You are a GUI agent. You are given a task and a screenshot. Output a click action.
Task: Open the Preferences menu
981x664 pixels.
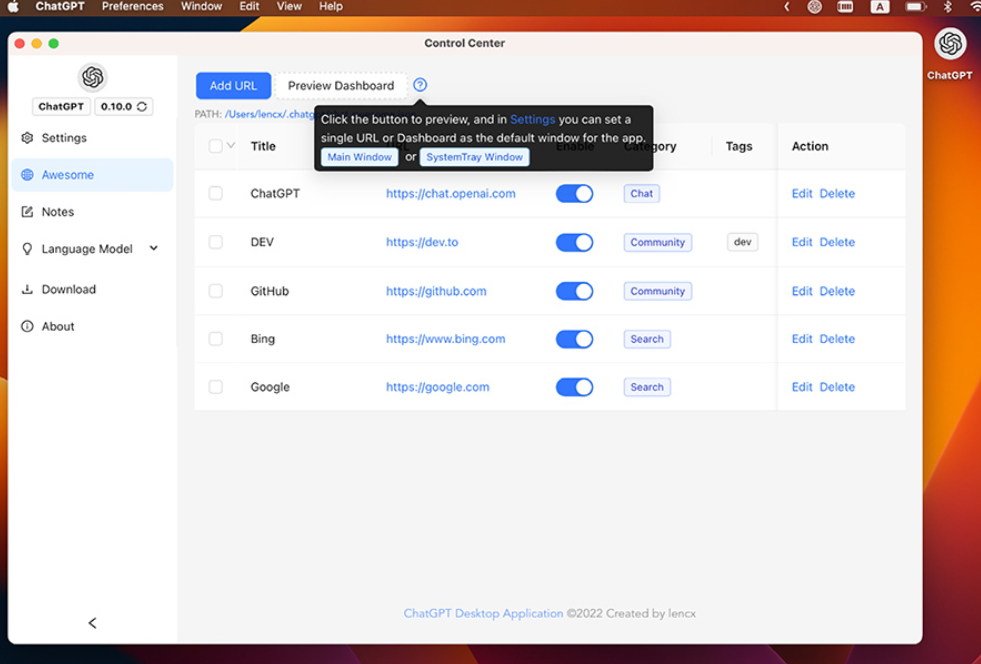[x=133, y=6]
